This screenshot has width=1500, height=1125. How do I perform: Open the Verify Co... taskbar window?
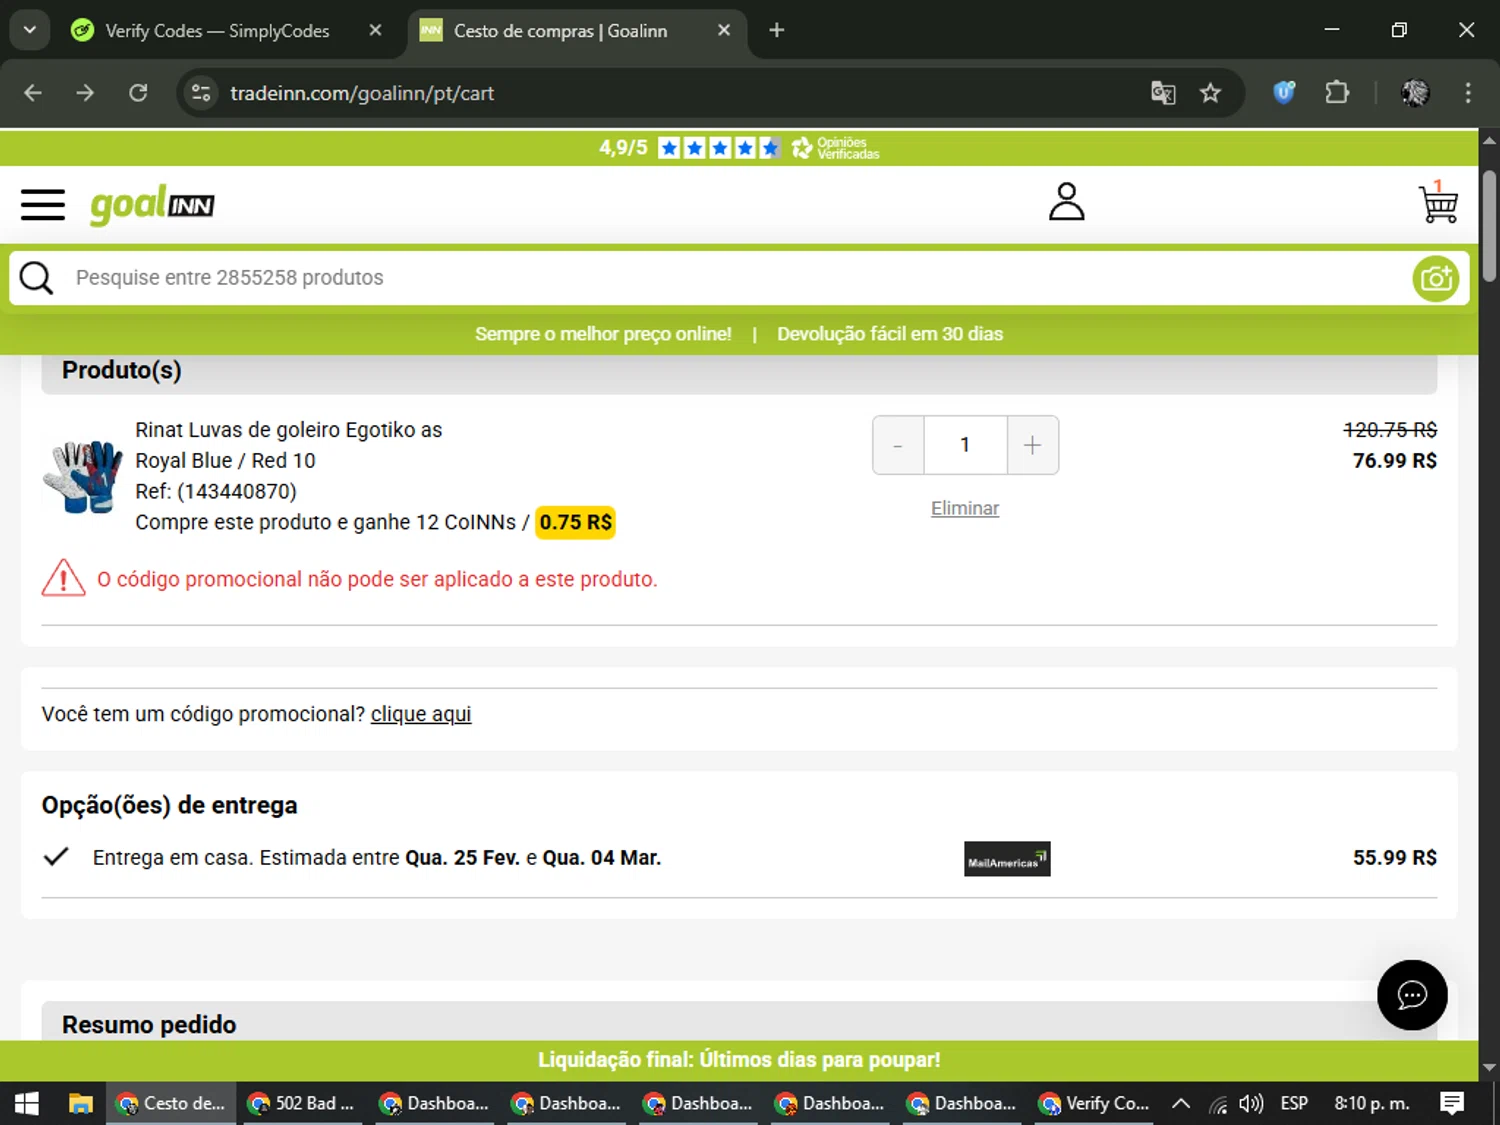click(x=1095, y=1103)
